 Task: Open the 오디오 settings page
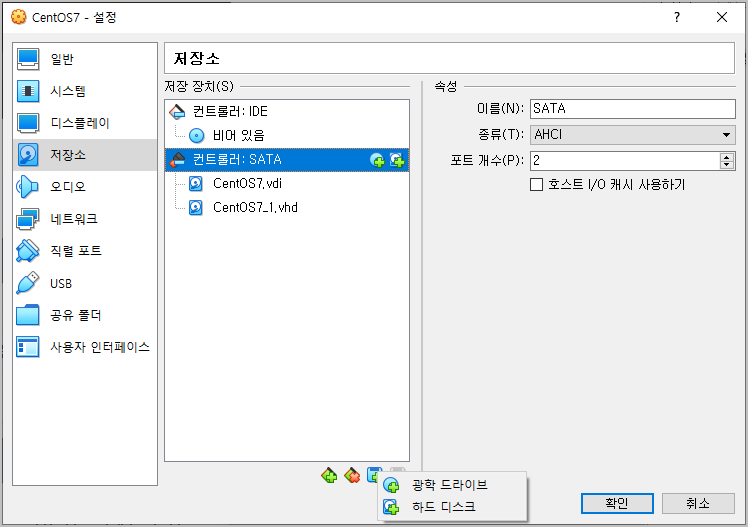coord(85,187)
